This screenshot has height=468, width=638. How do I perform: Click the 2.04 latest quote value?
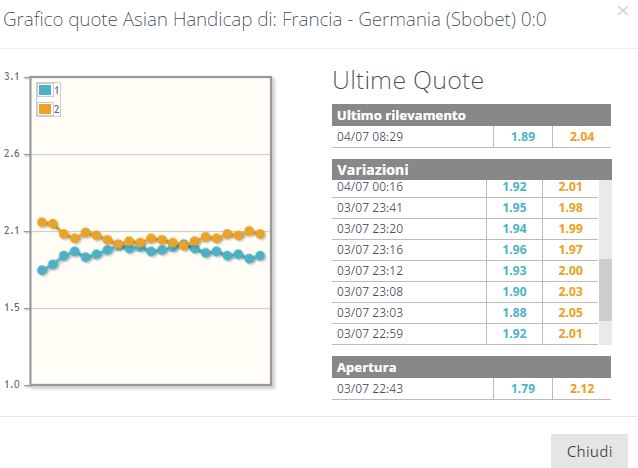tap(582, 137)
